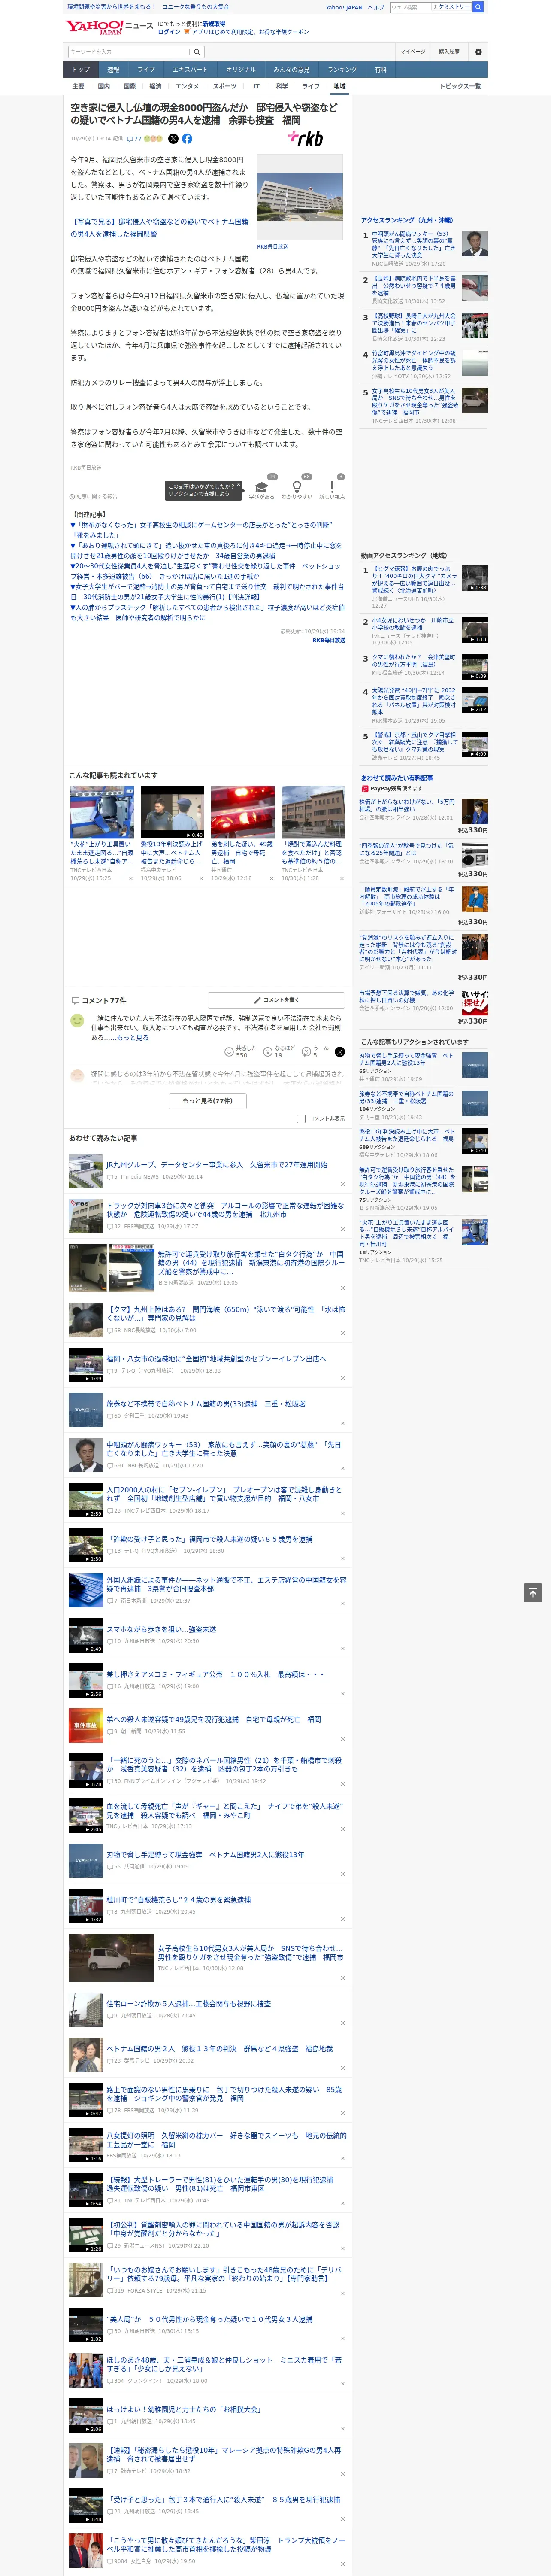551x2576 pixels.
Task: Open ranking item 1 中垣内祐一 thumbnail
Action: point(475,244)
